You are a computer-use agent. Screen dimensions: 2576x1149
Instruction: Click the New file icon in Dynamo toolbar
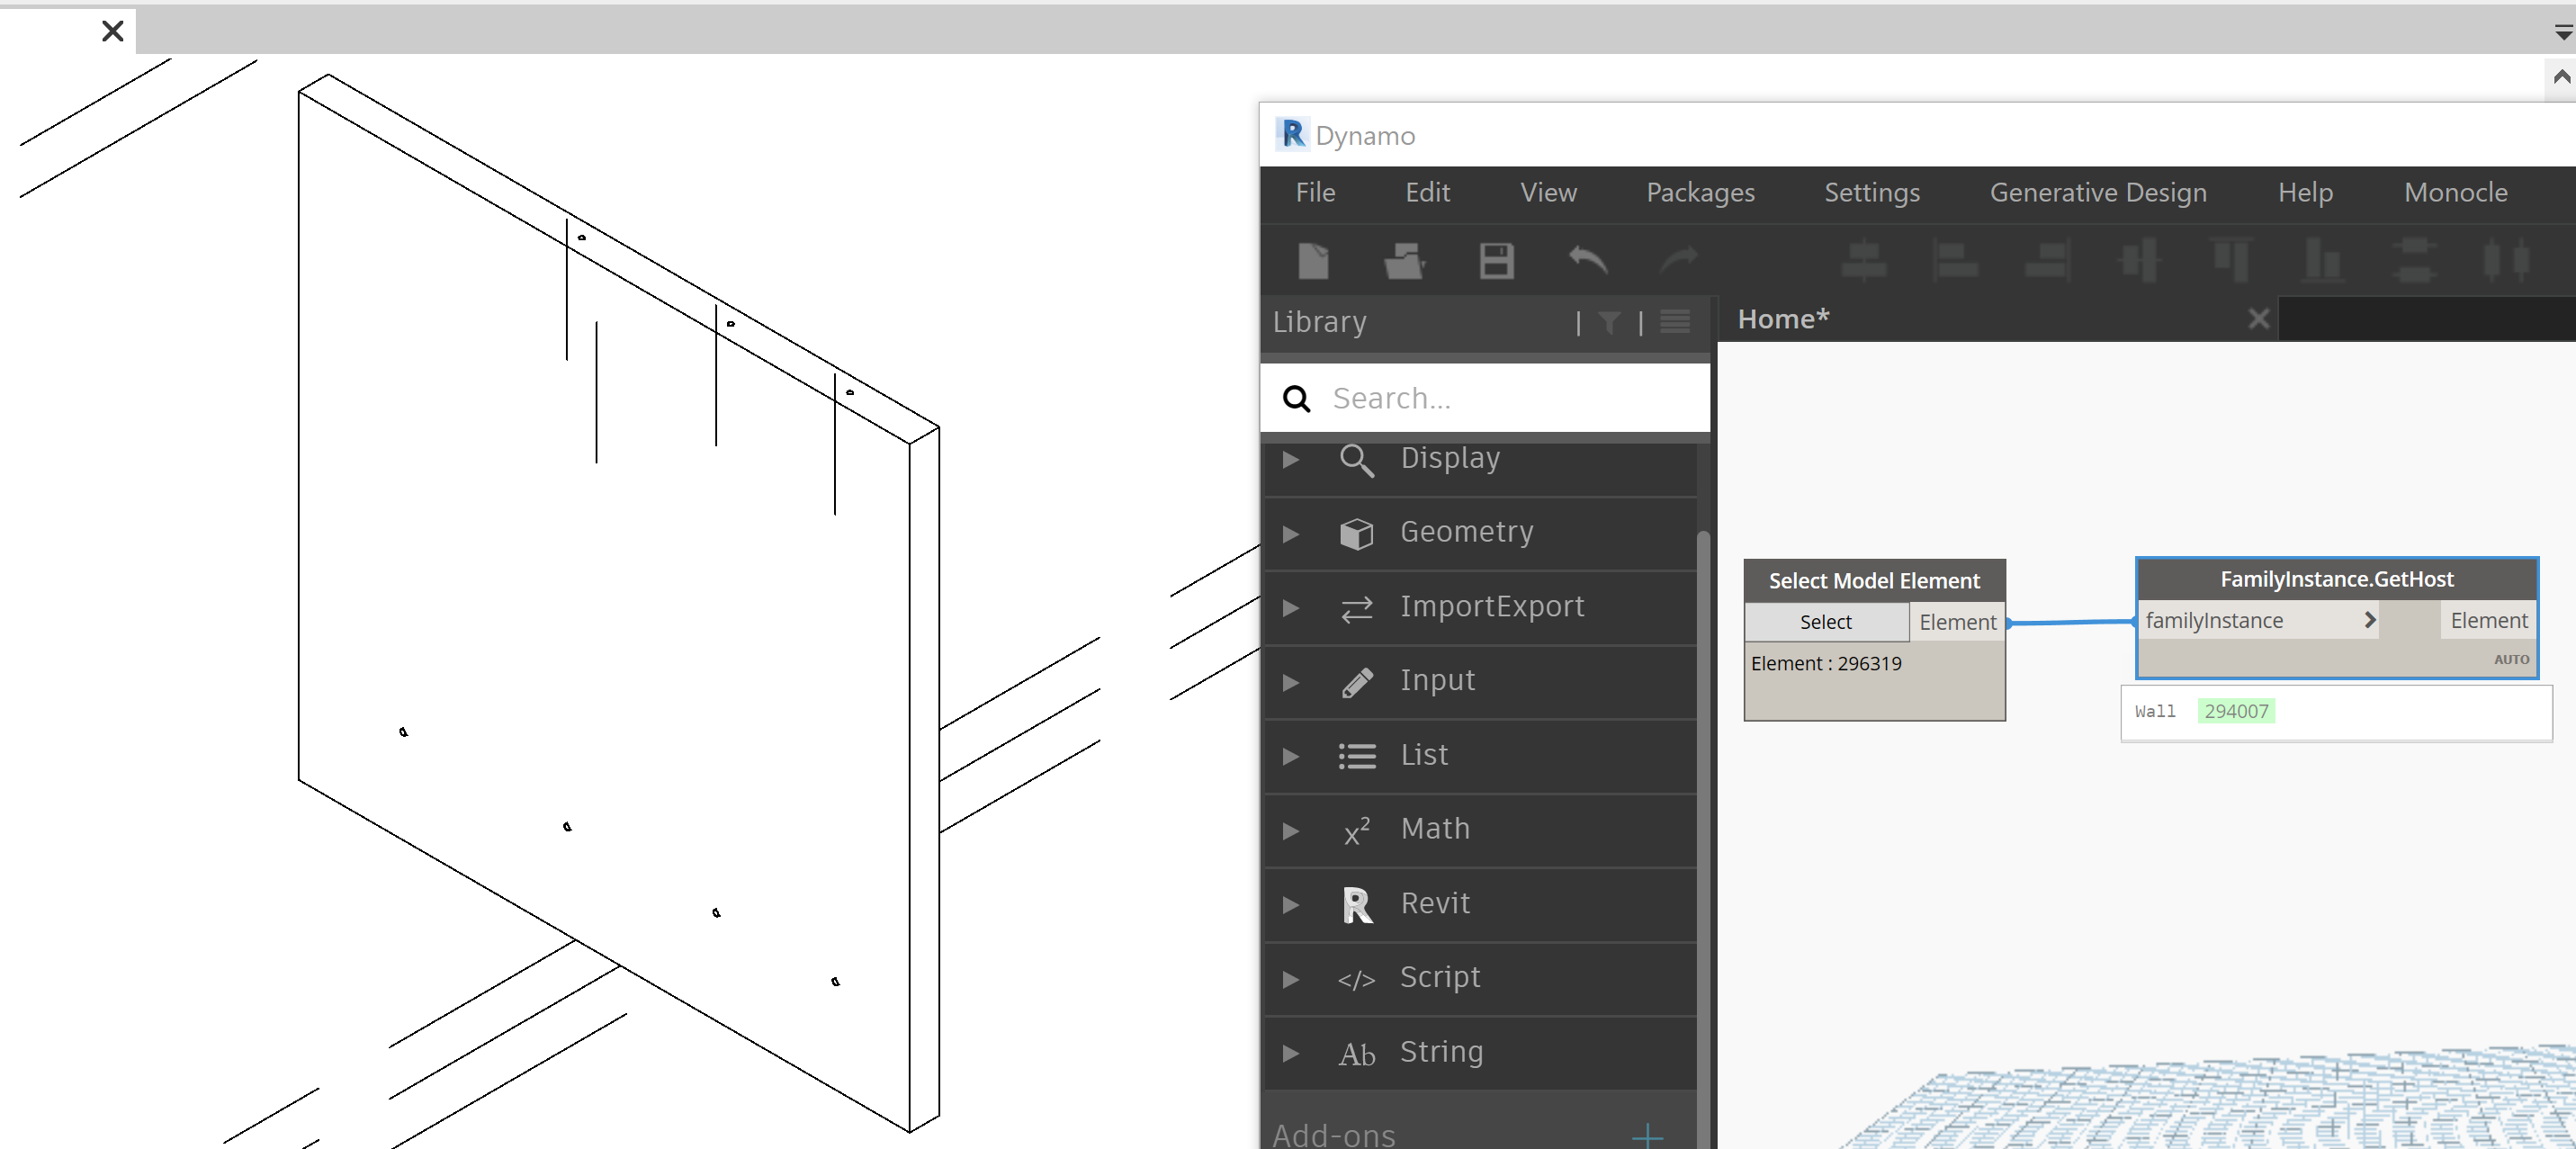click(1313, 261)
